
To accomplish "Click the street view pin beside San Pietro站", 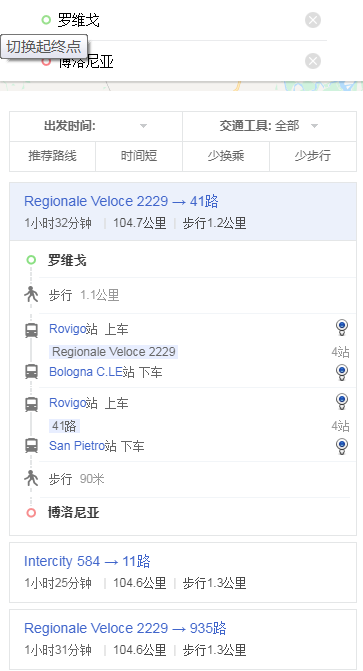I will [342, 446].
